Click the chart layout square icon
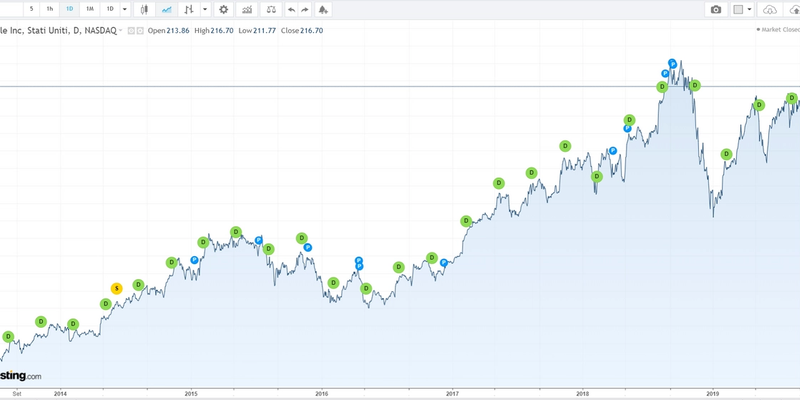 tap(738, 9)
